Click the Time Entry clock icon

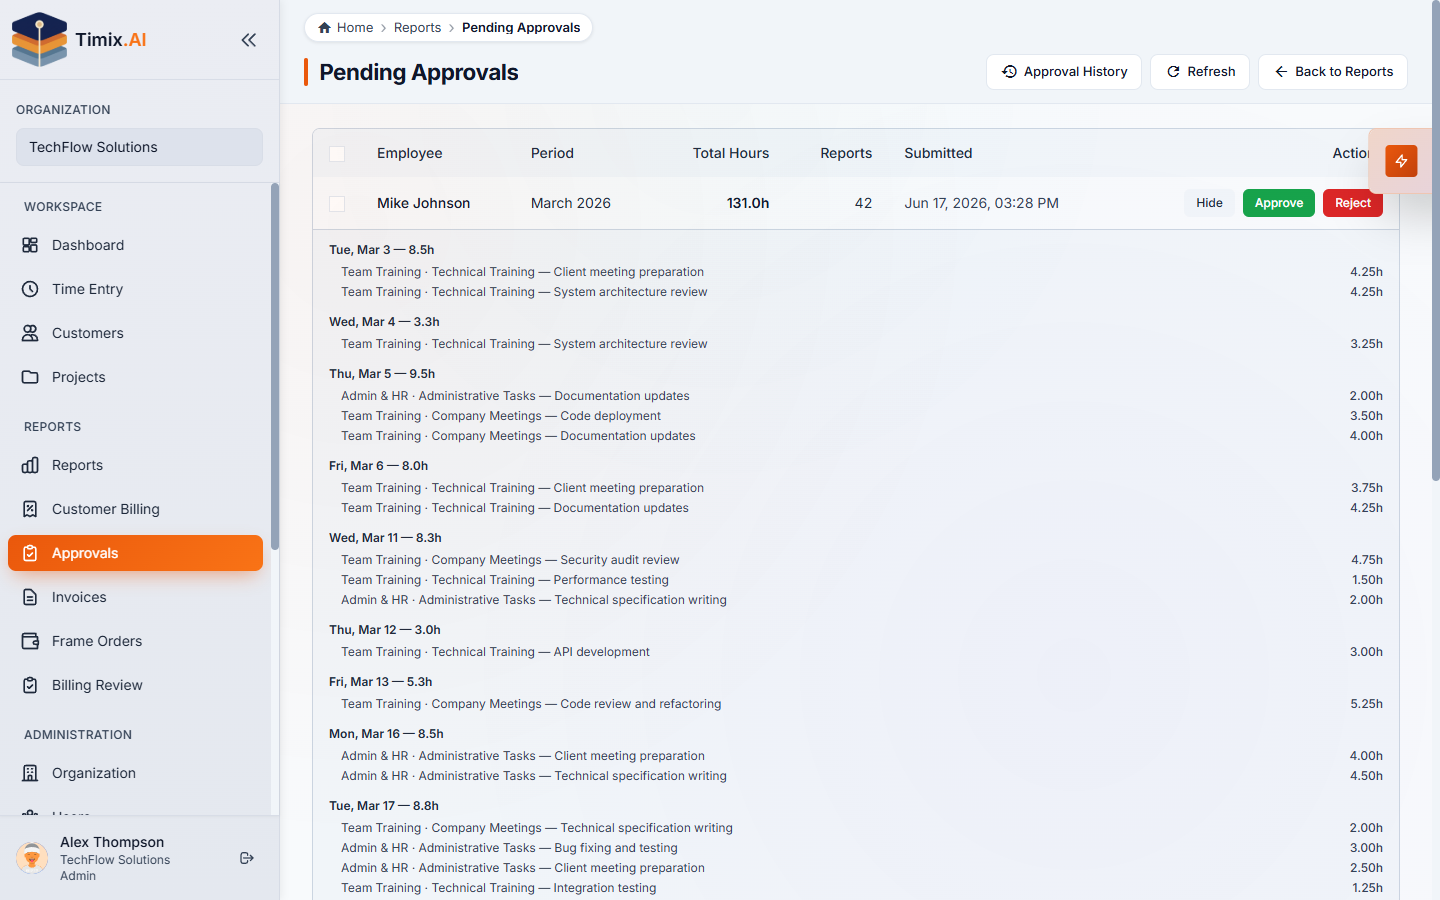coord(30,289)
